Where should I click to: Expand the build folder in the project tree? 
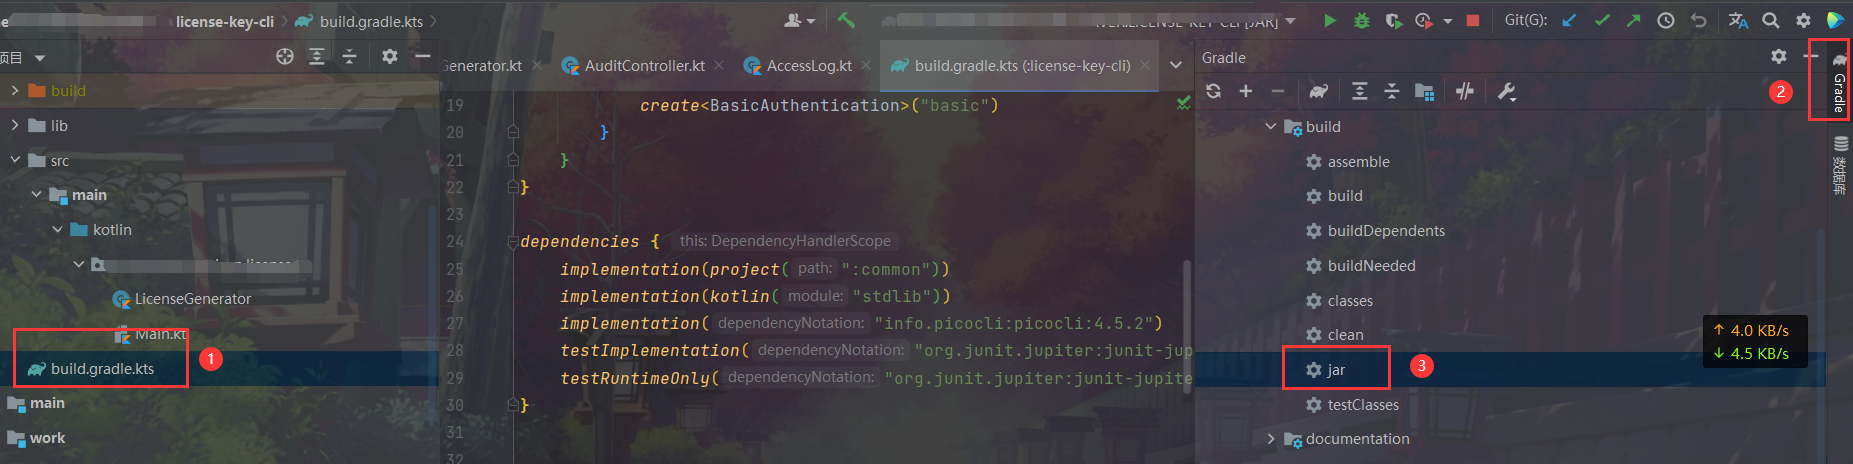coord(15,90)
